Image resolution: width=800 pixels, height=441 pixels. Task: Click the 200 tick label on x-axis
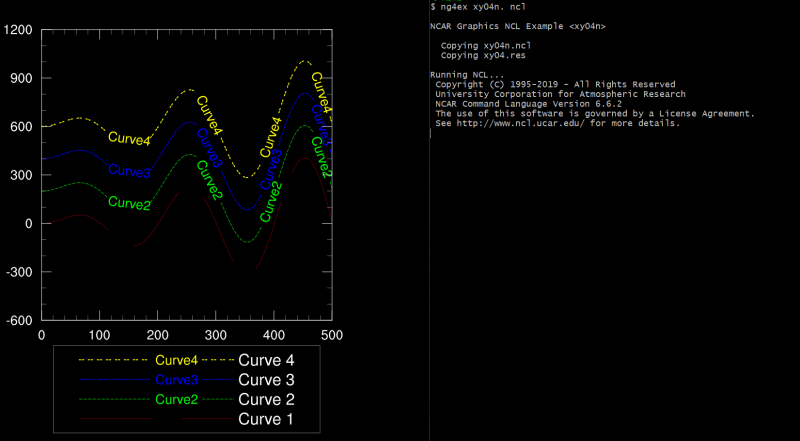point(157,335)
